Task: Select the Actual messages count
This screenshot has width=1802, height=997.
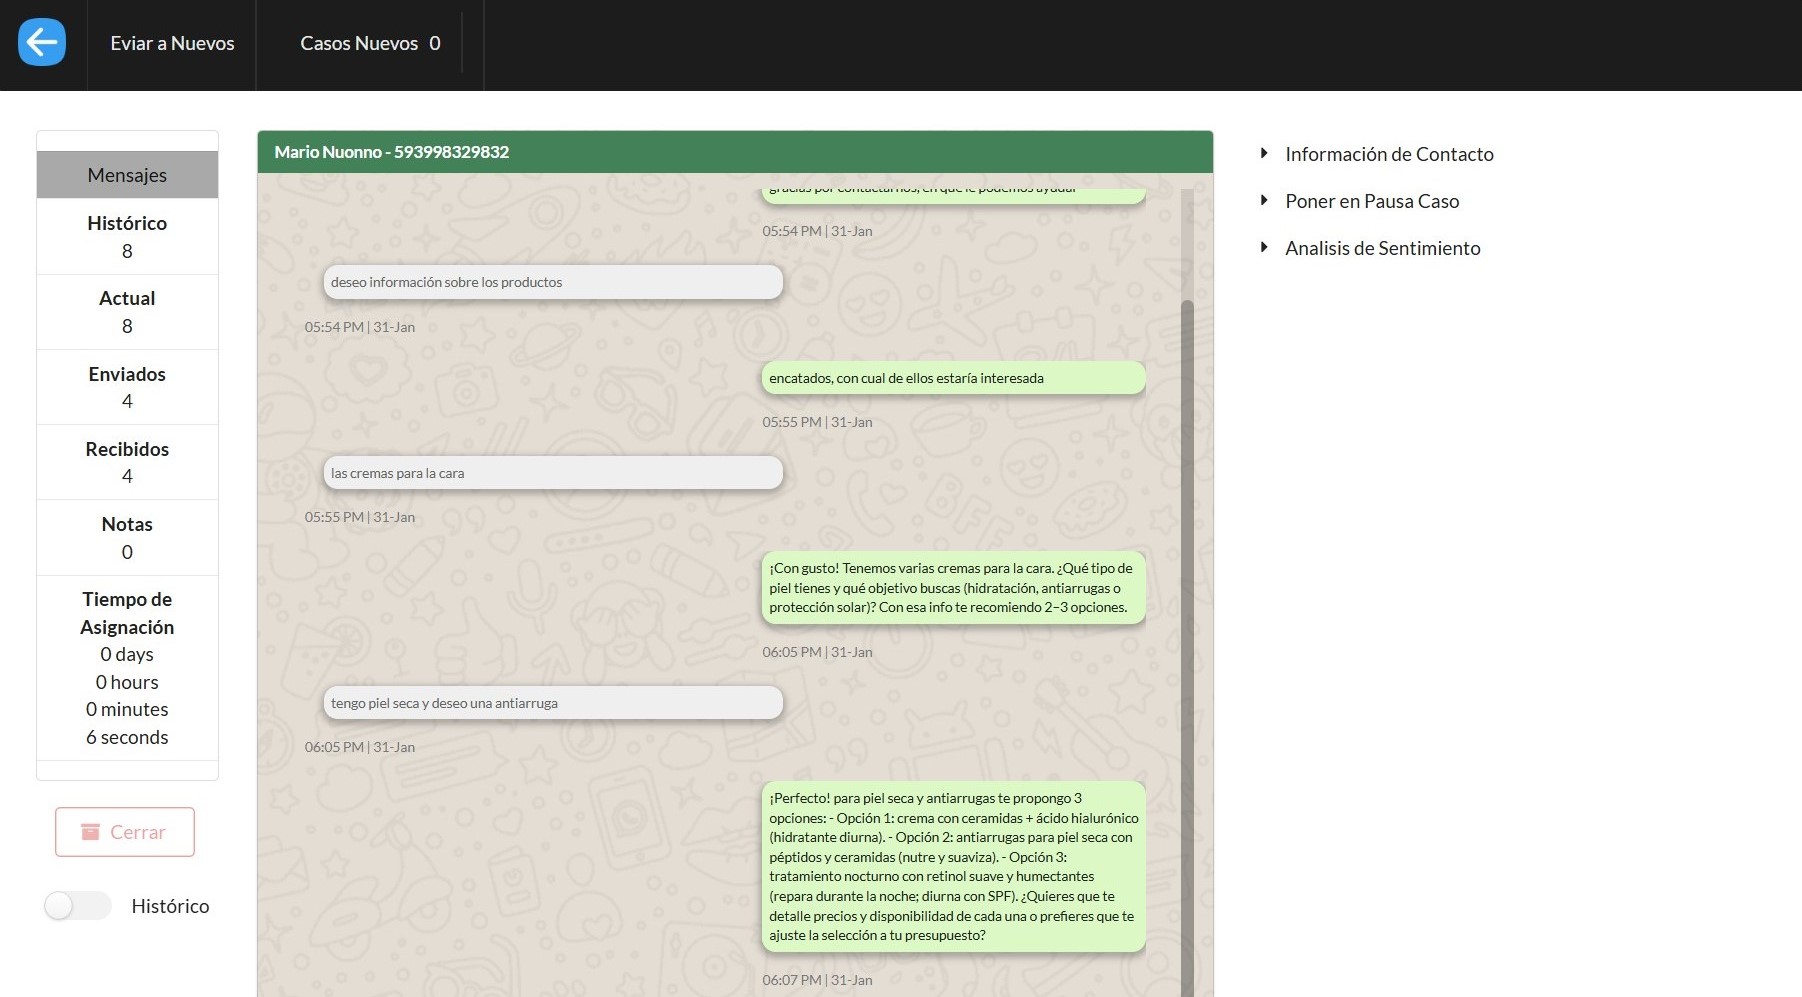Action: [x=127, y=311]
